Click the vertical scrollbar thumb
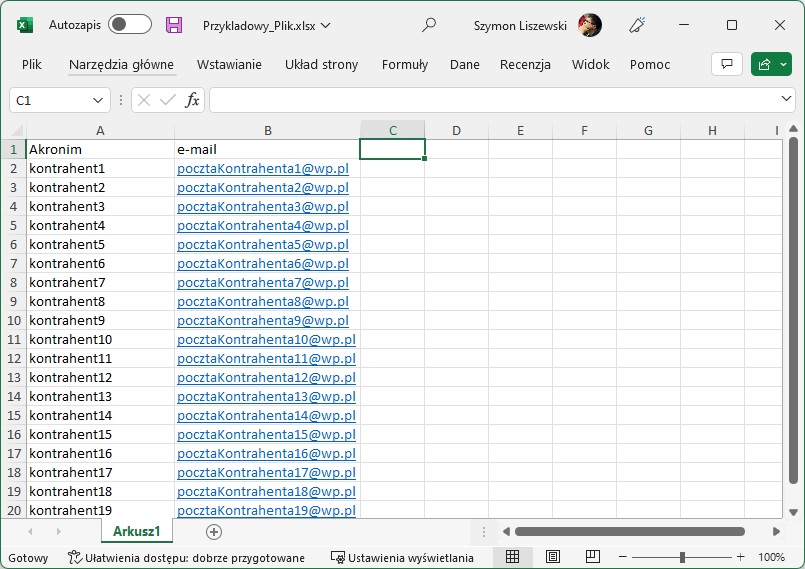The width and height of the screenshot is (805, 569). pos(793,310)
